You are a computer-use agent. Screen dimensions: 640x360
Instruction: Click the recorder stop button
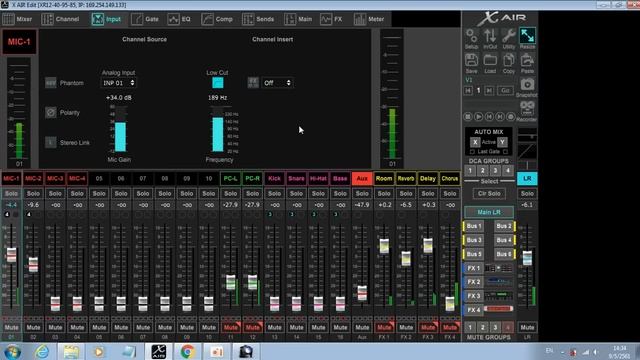point(468,117)
